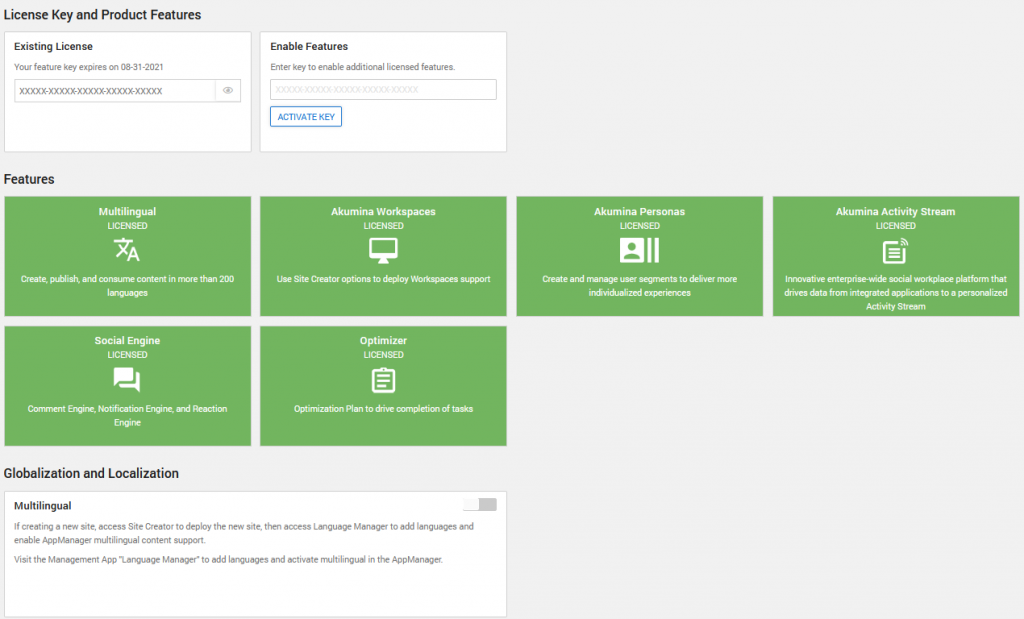The width and height of the screenshot is (1024, 619).
Task: Reveal the existing license key with eye icon
Action: click(228, 91)
